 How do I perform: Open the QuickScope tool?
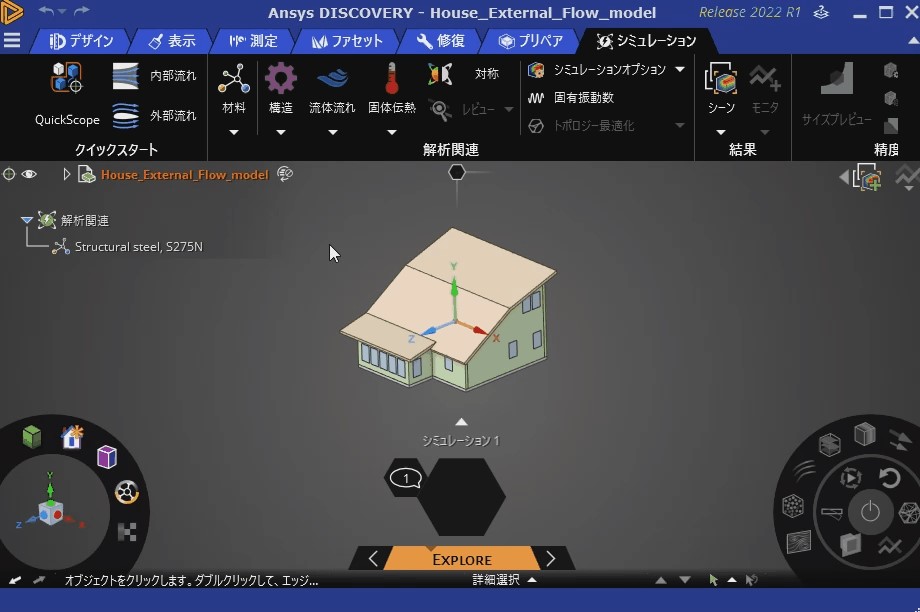point(66,93)
